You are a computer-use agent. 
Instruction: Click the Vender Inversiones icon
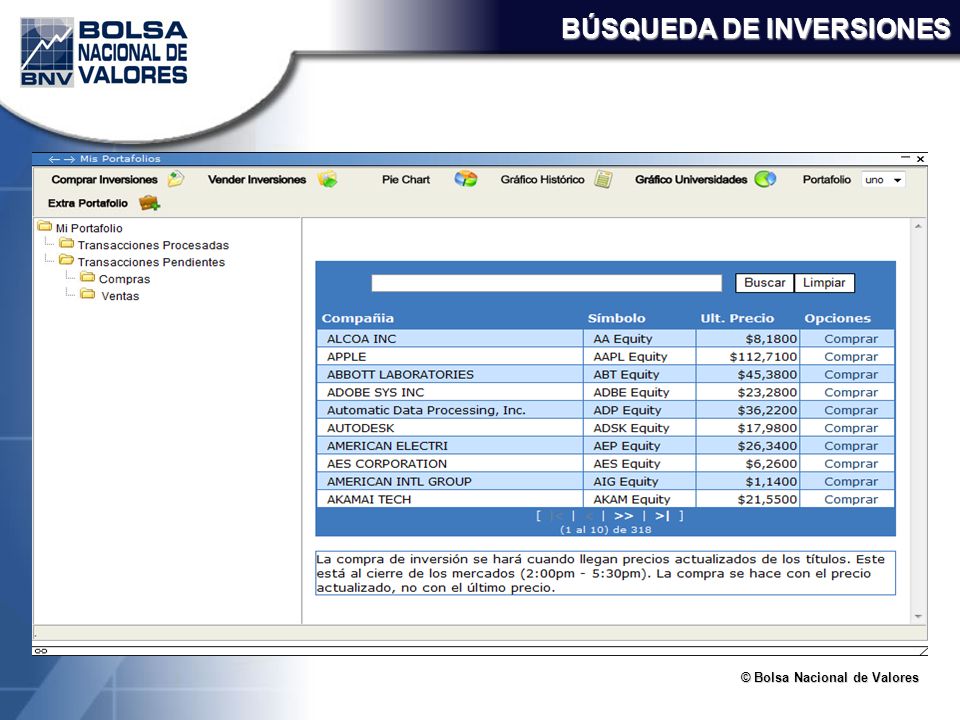click(x=328, y=179)
